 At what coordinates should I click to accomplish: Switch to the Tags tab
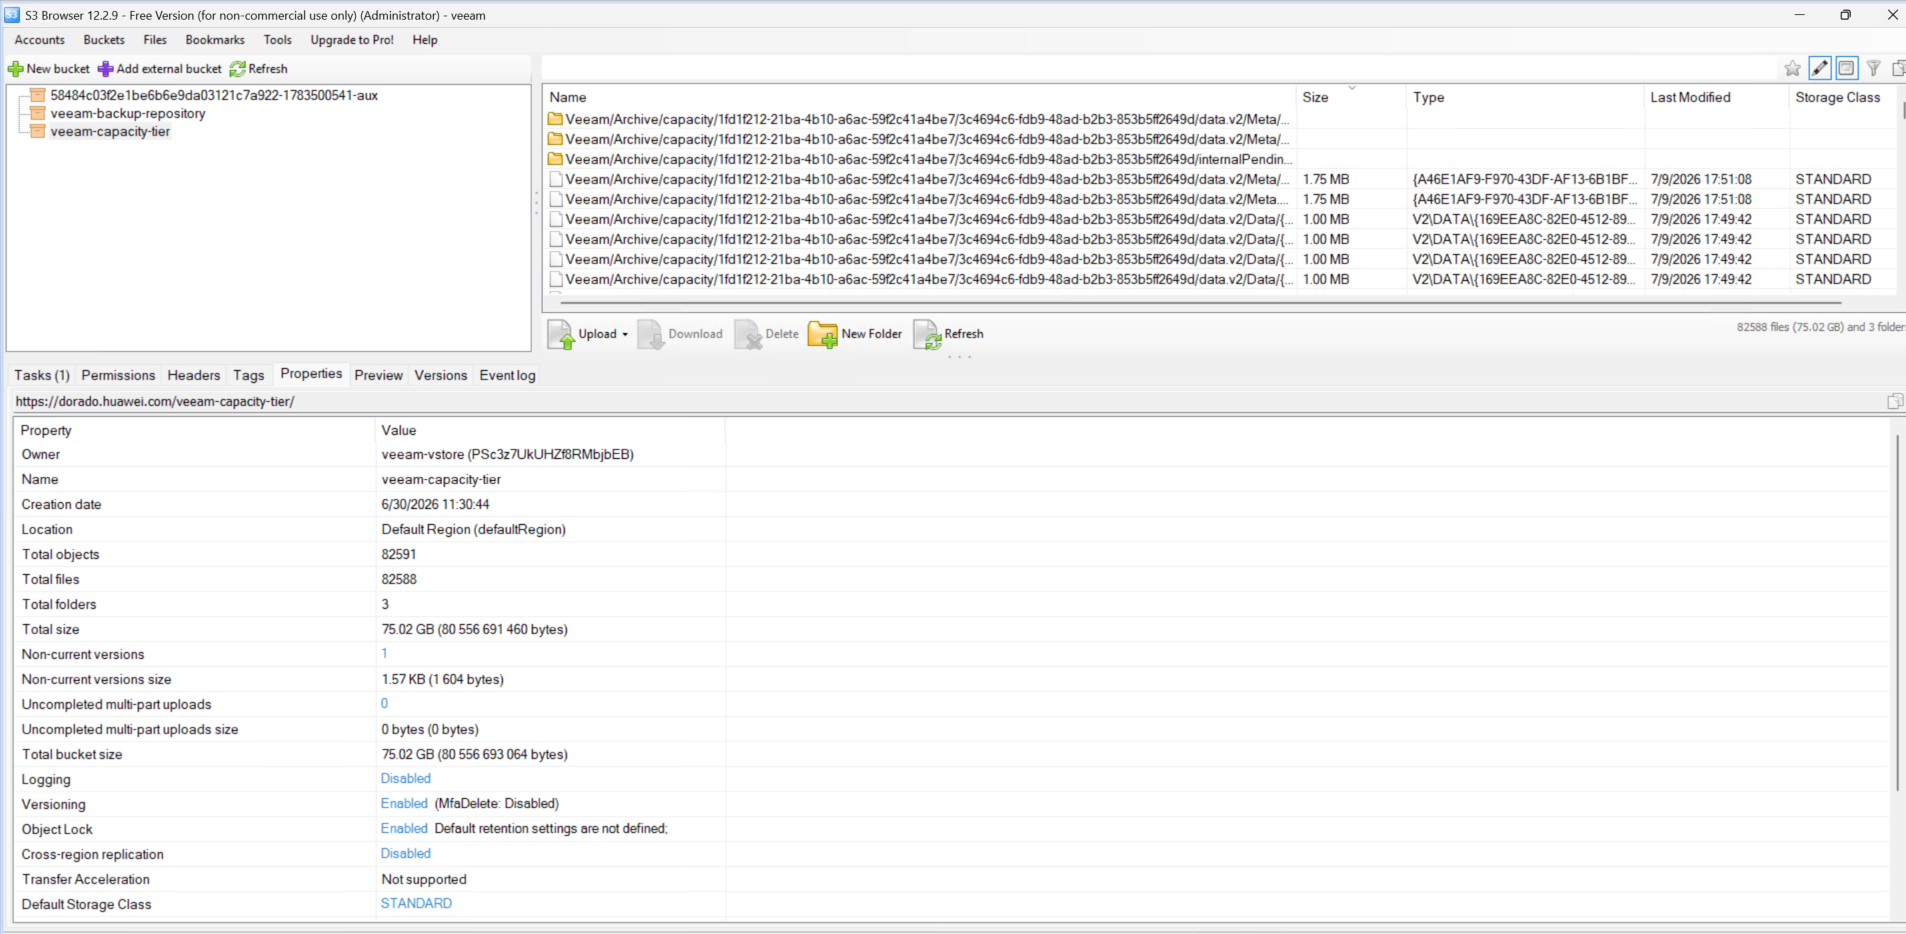pos(249,375)
